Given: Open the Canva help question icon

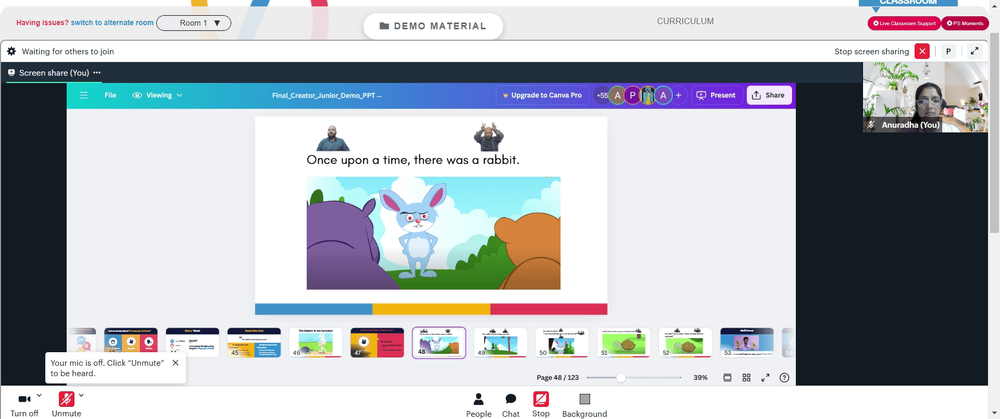Looking at the screenshot, I should (x=784, y=378).
